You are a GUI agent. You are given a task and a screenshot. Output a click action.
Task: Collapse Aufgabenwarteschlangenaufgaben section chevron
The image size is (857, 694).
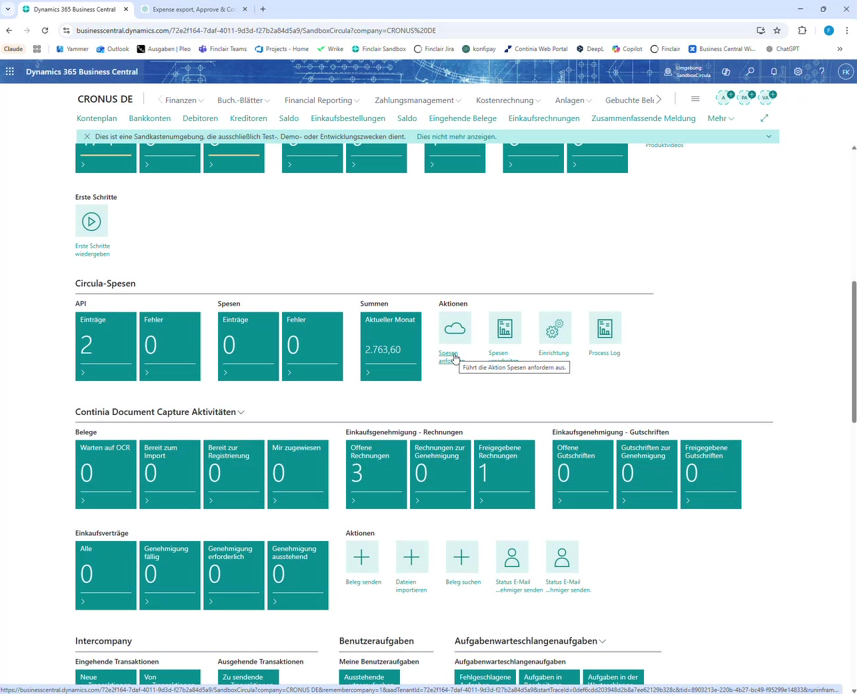[602, 642]
